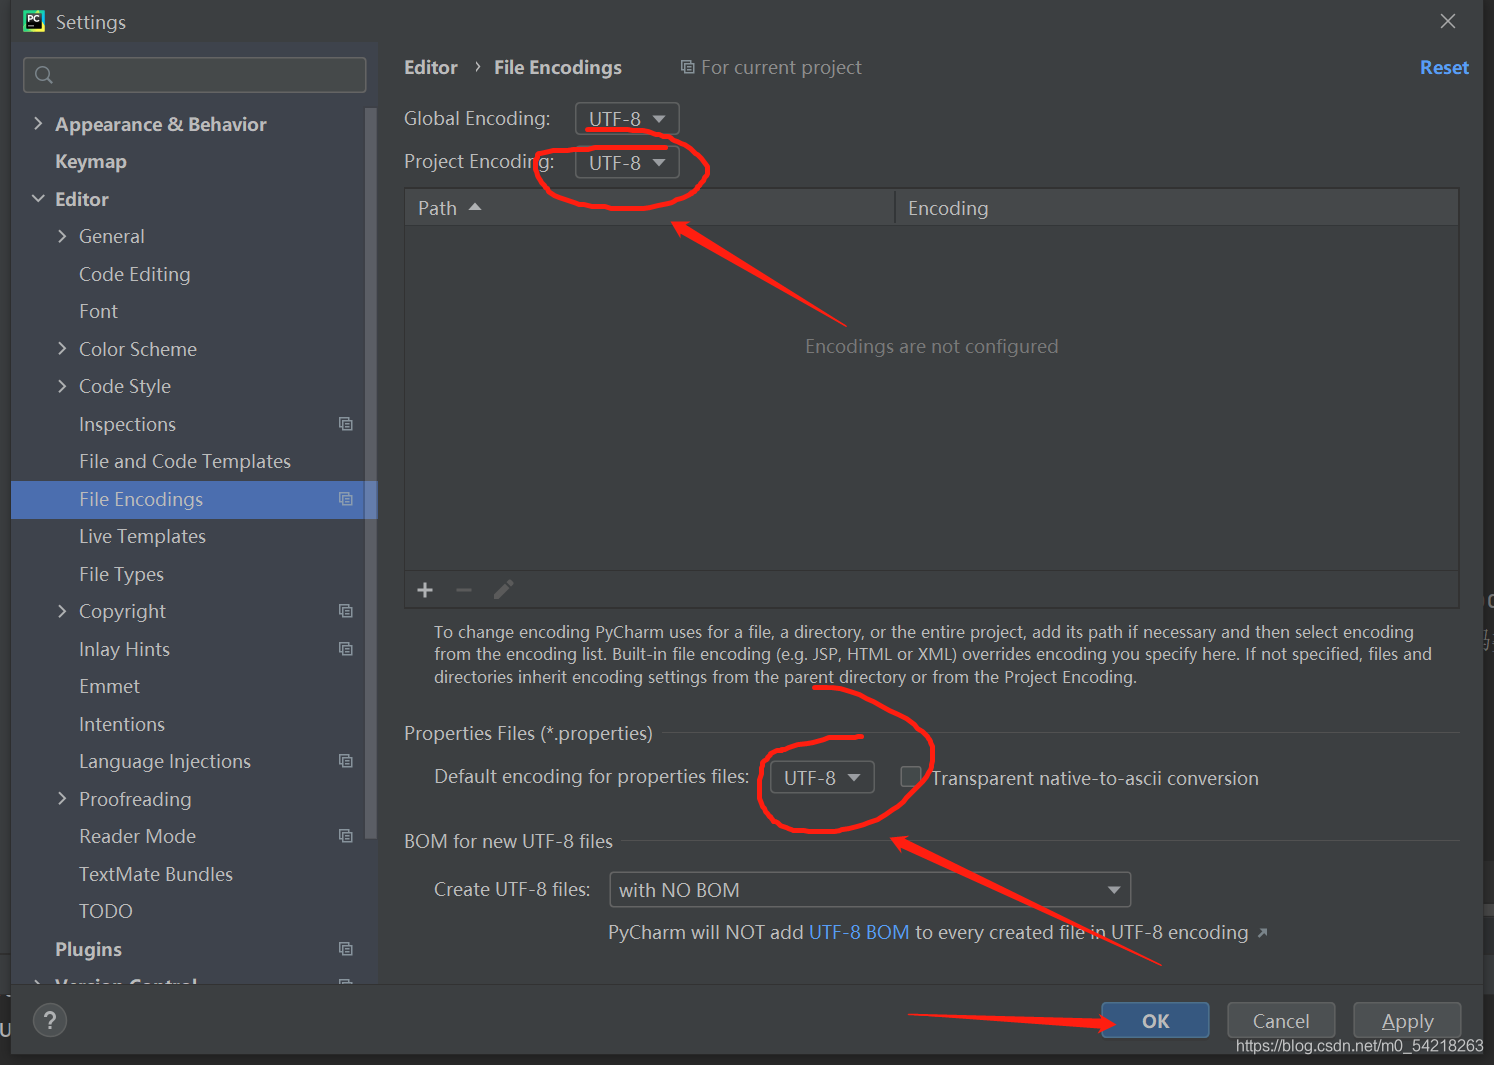Click the Editor breadcrumb
The image size is (1494, 1065).
tap(431, 67)
